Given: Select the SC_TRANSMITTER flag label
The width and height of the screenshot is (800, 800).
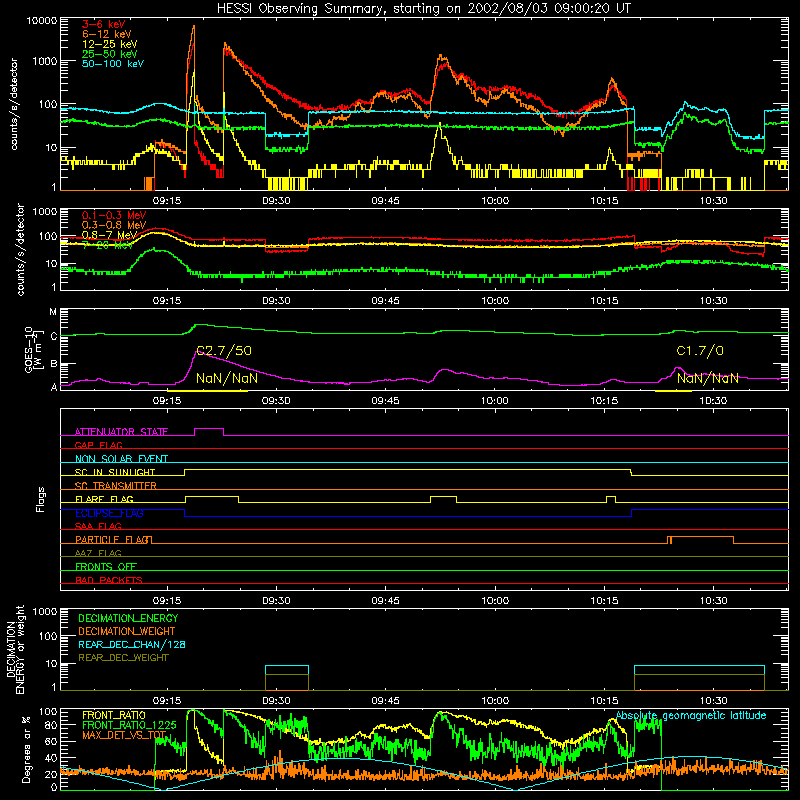Looking at the screenshot, I should click(116, 486).
